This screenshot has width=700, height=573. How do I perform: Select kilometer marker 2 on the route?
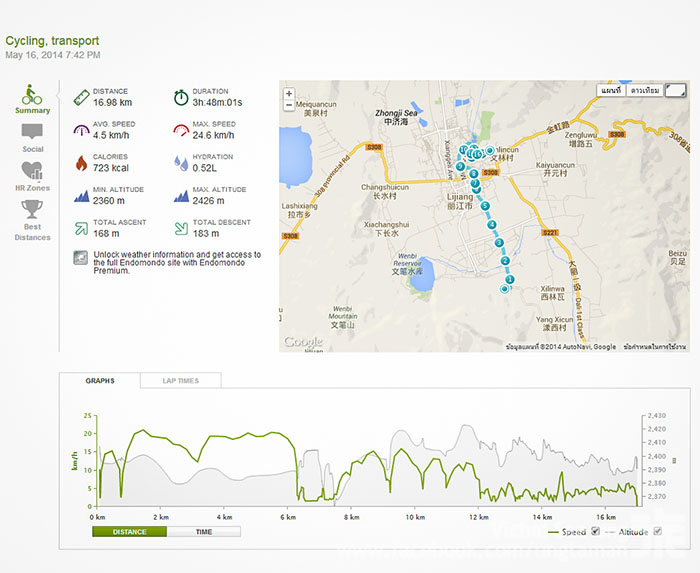505,261
